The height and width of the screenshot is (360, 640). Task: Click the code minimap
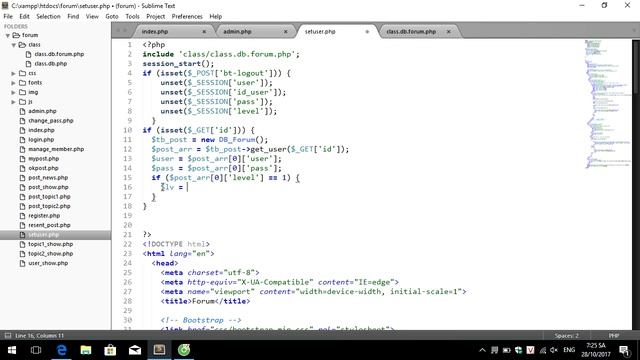tap(607, 104)
